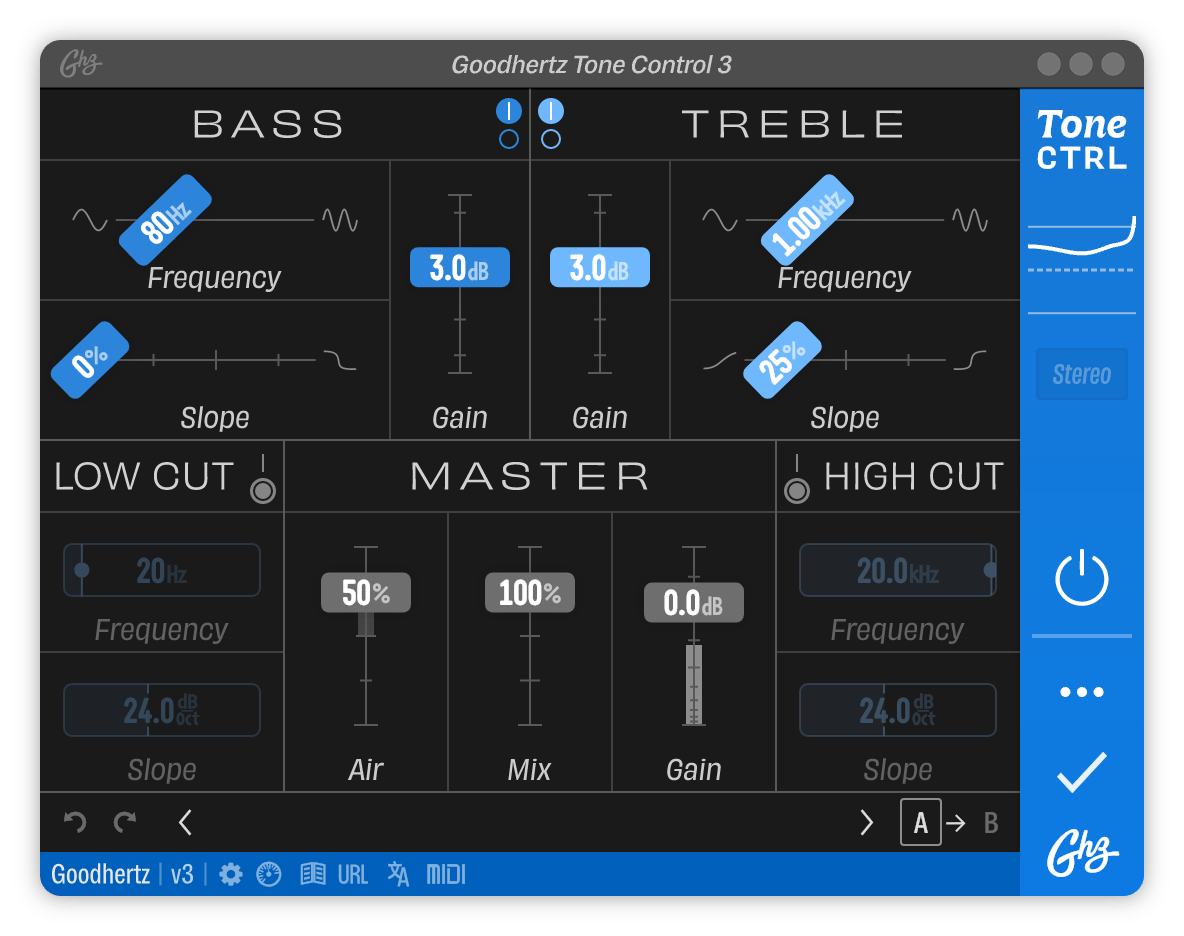Click high-frequency wave icon in Treble Frequency

pyautogui.click(x=970, y=220)
